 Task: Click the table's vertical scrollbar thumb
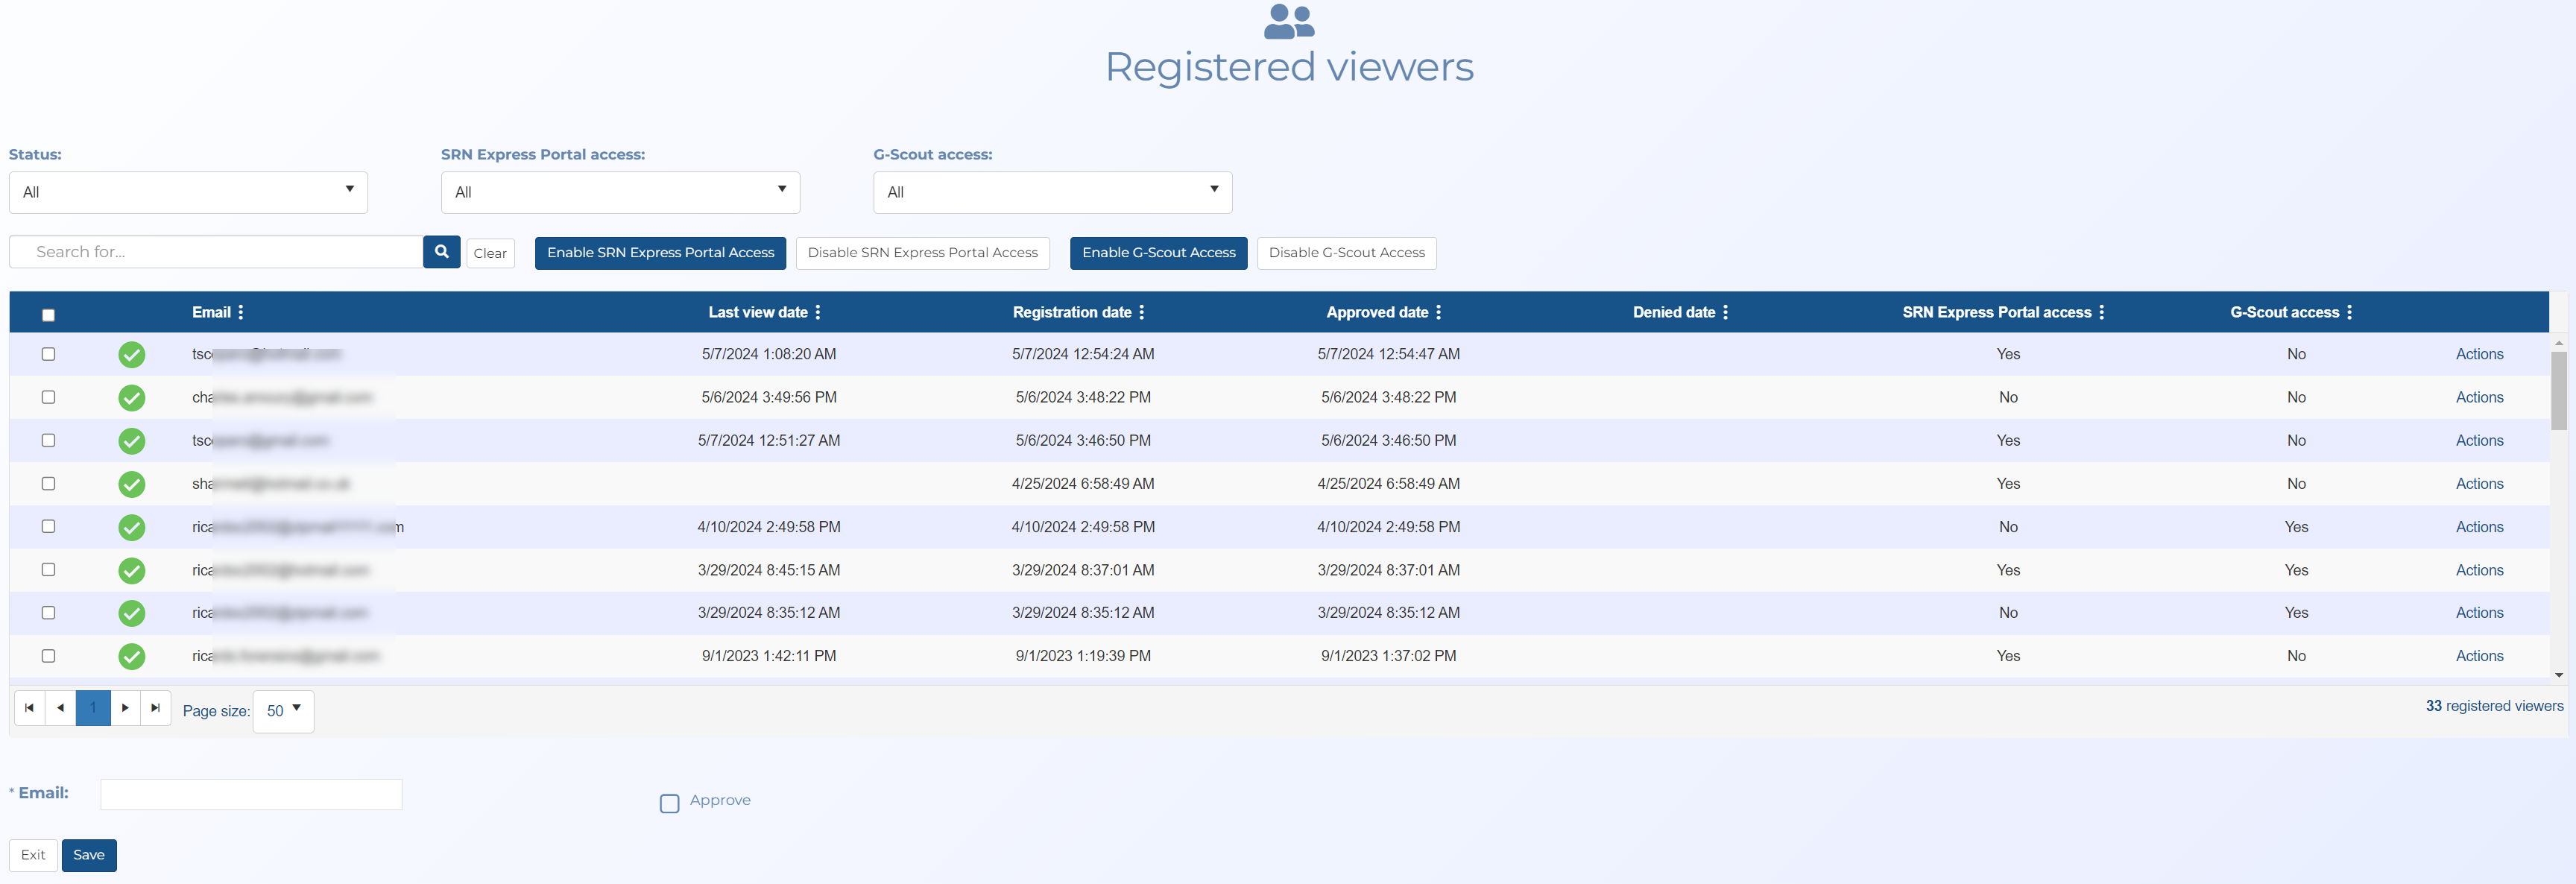(x=2558, y=390)
